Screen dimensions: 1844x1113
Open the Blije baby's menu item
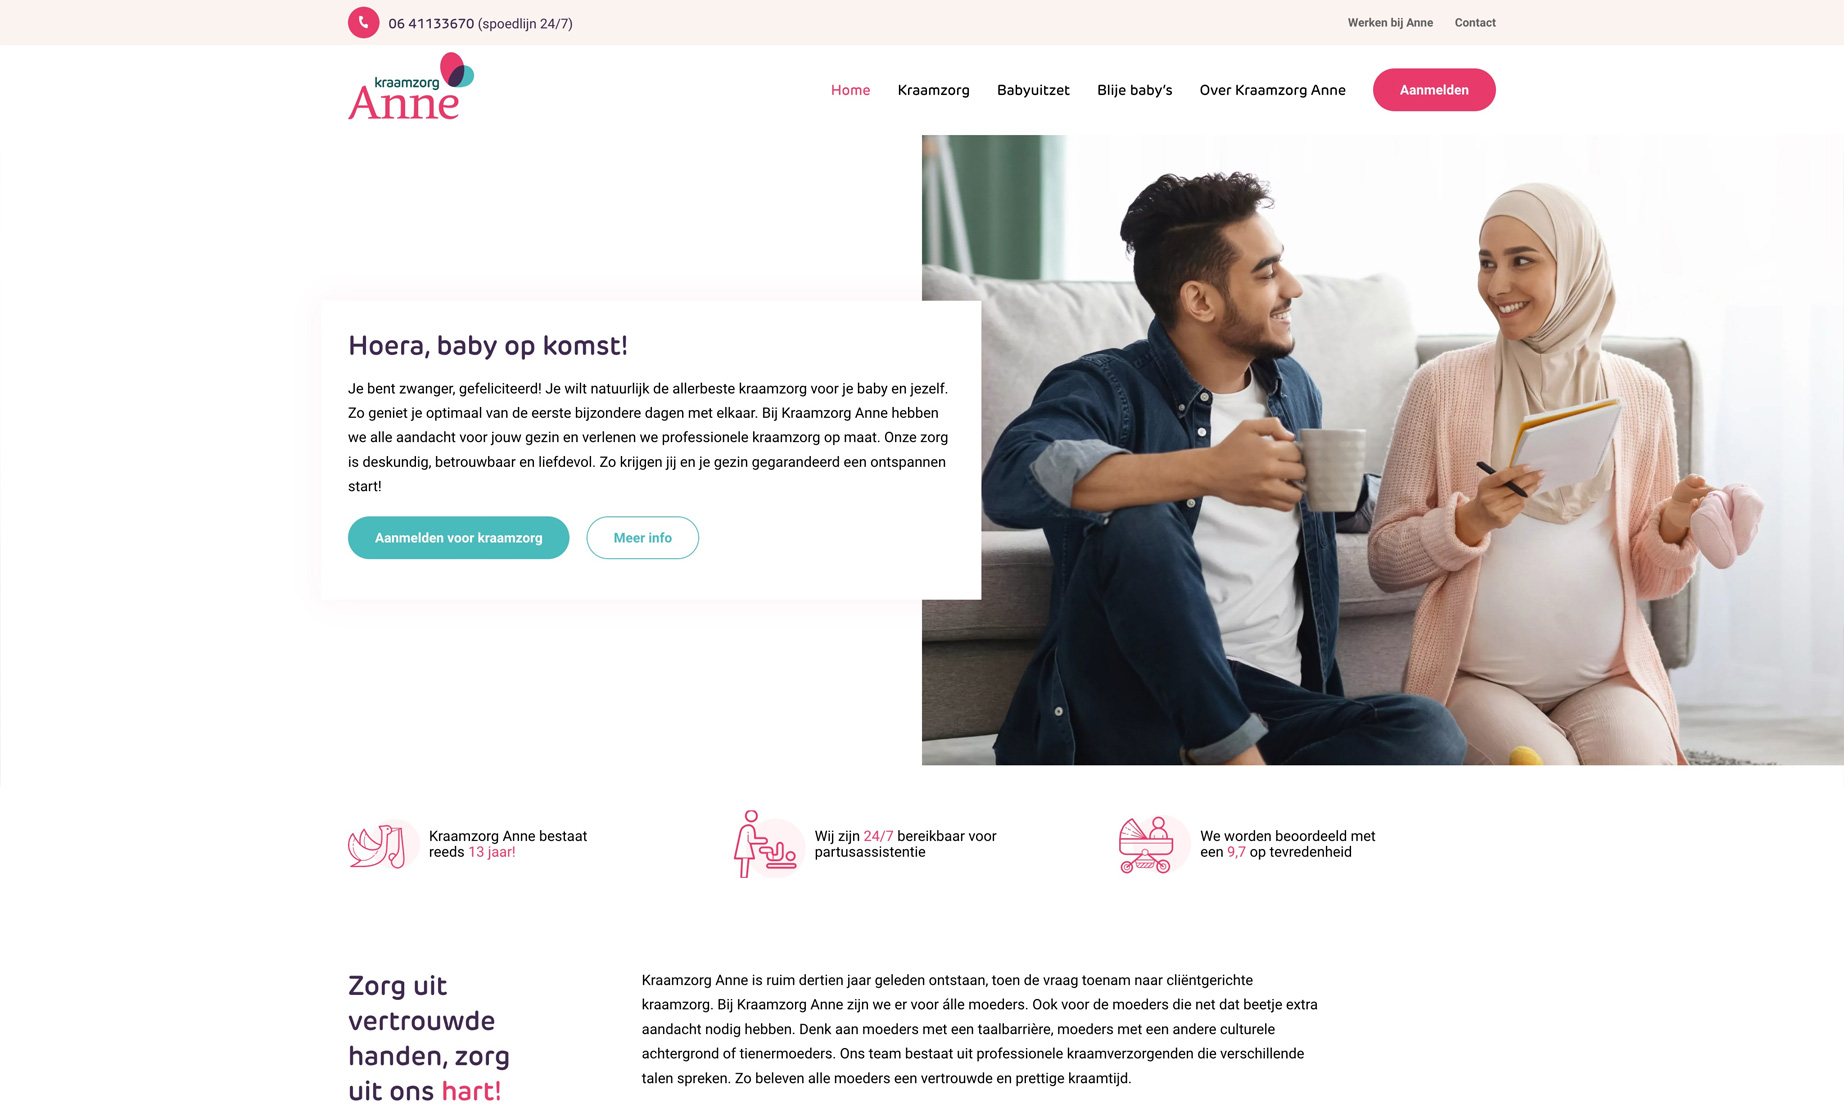click(1134, 90)
